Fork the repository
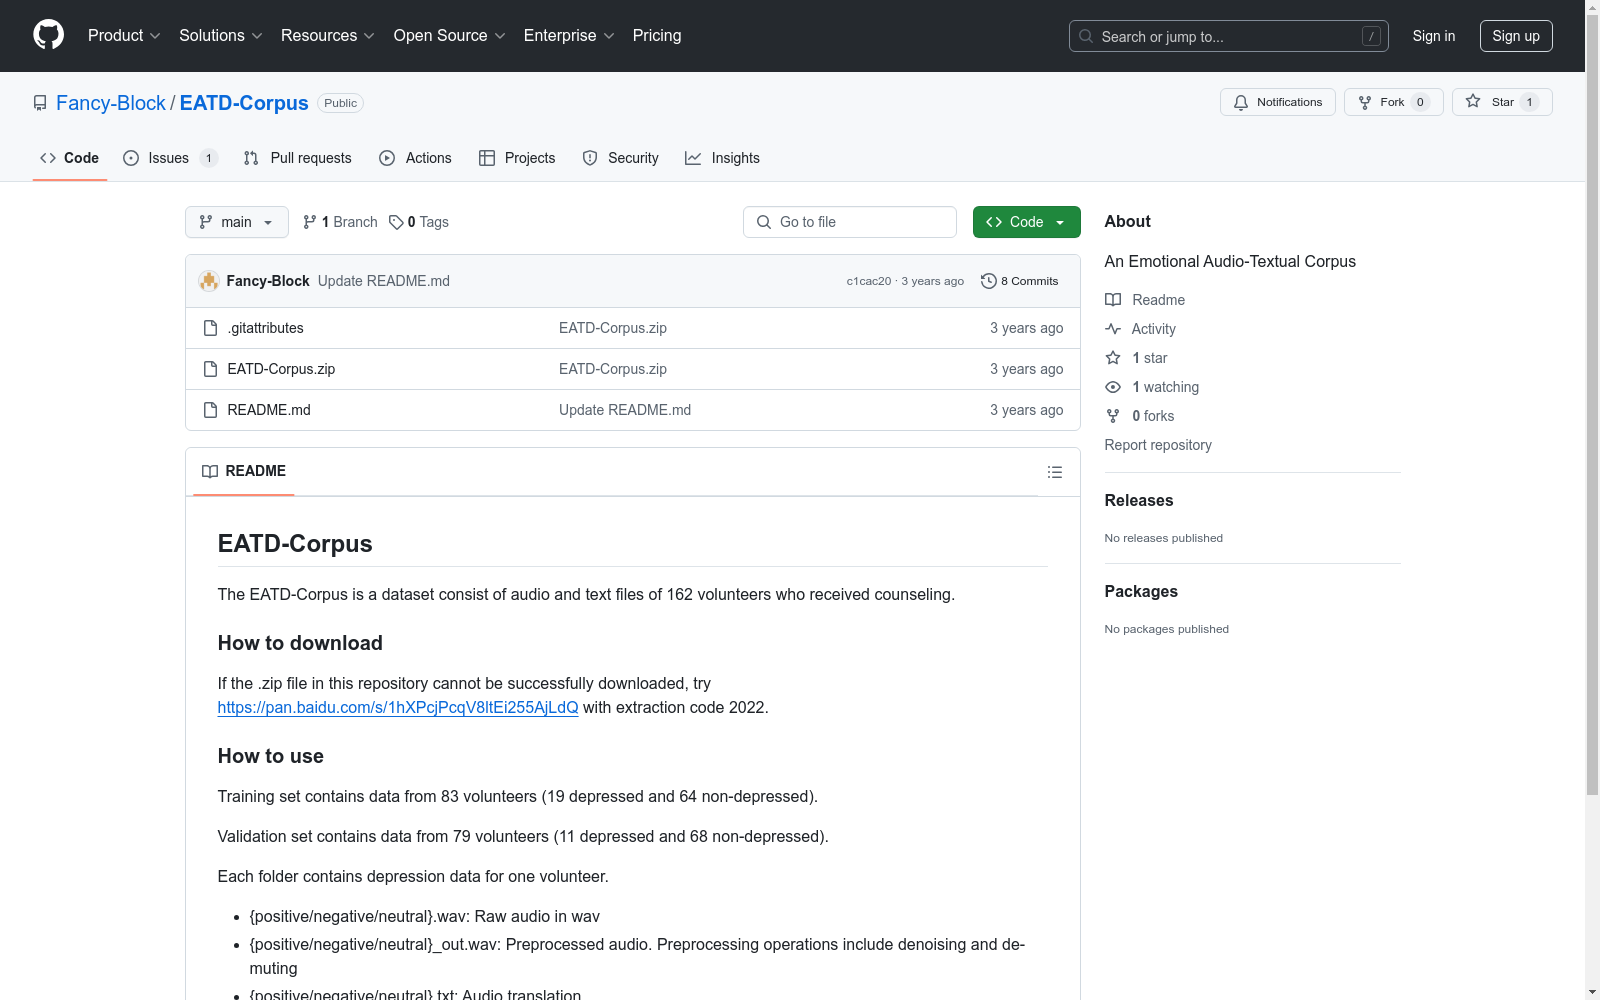 pos(1393,102)
